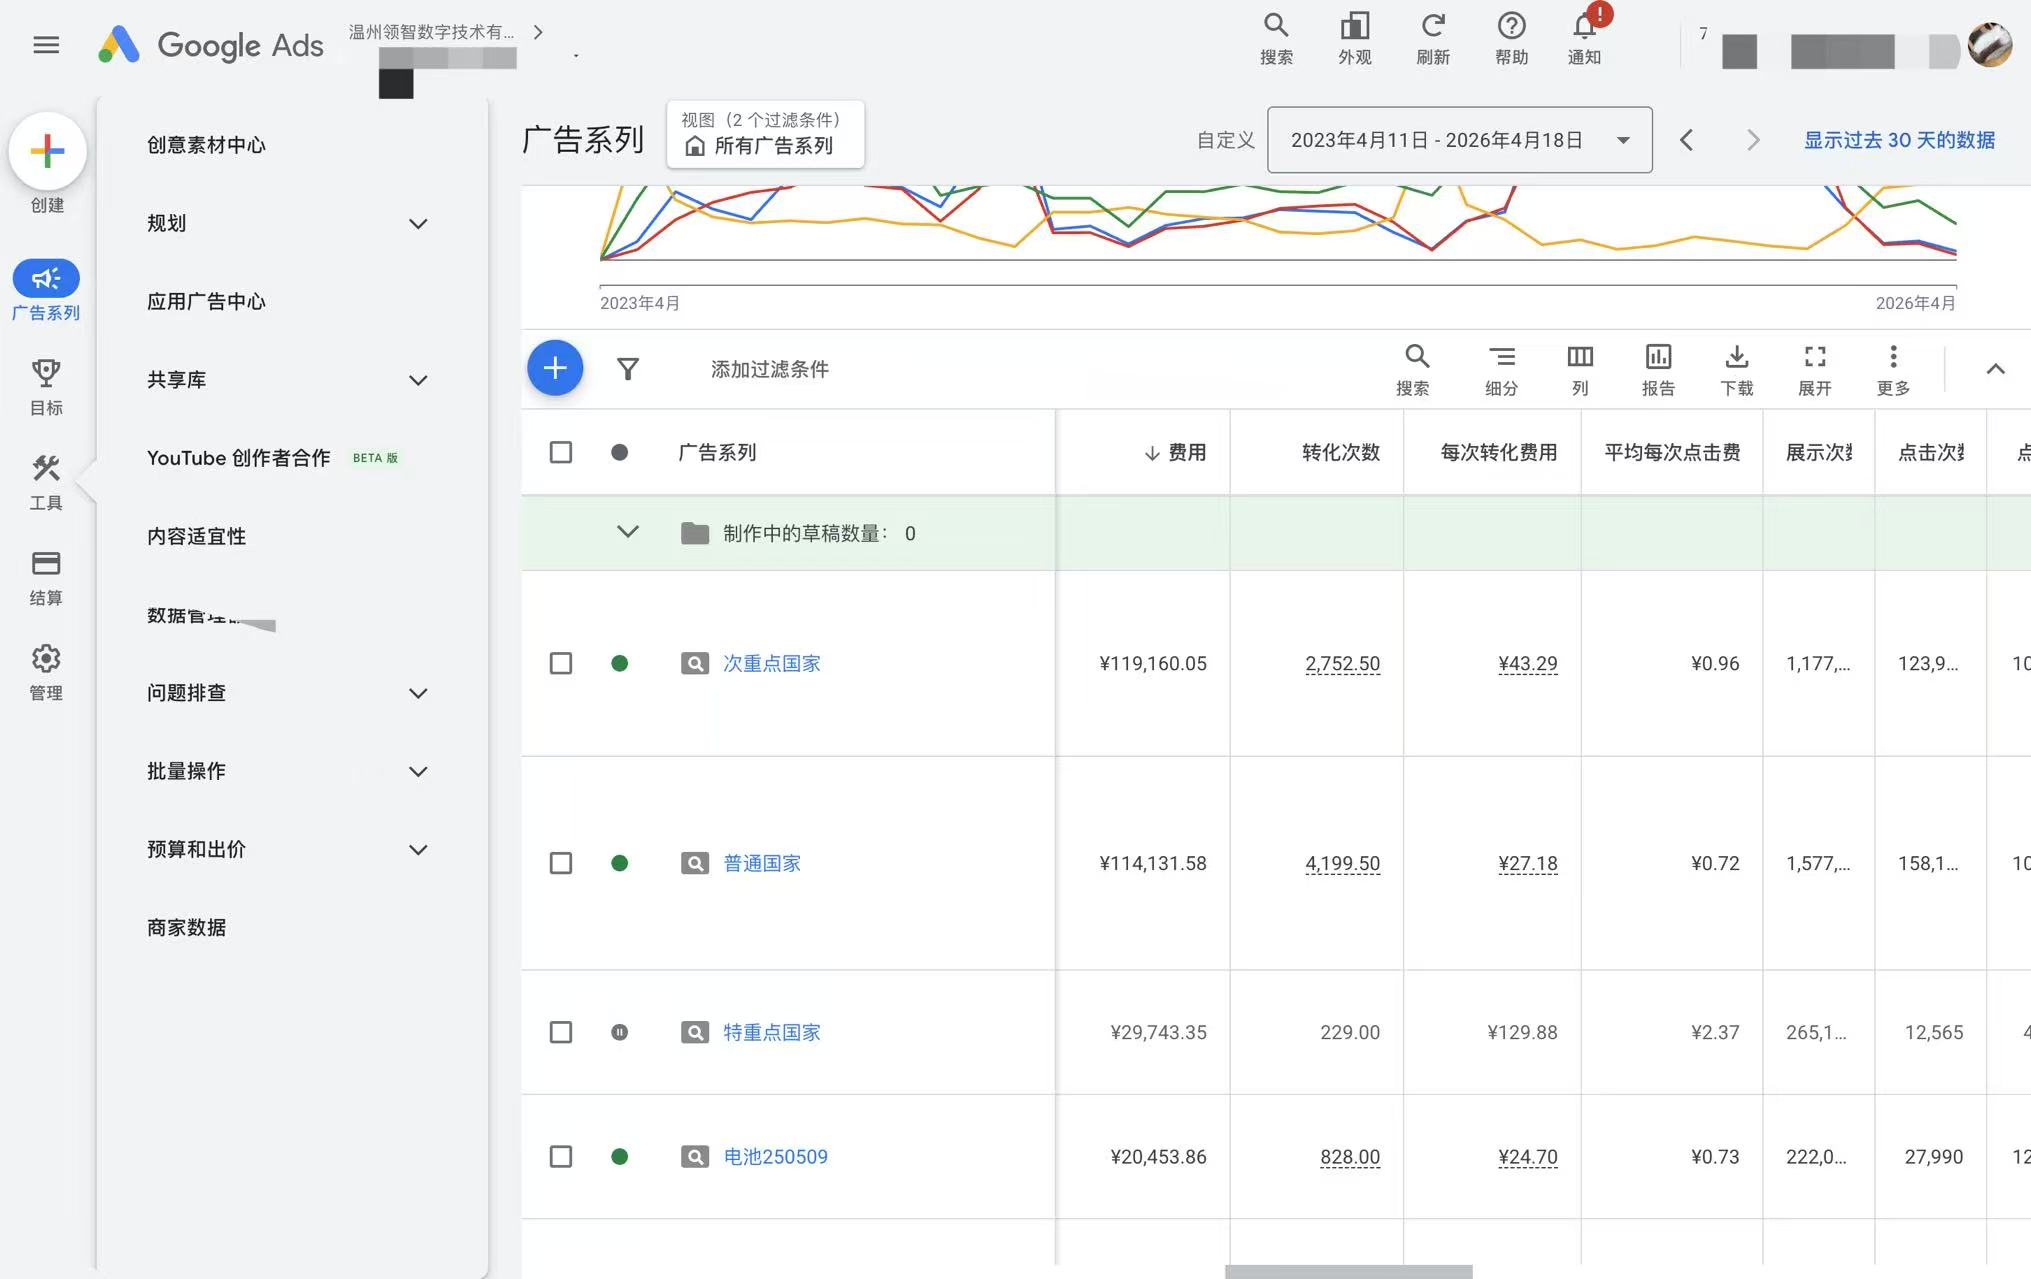The width and height of the screenshot is (2031, 1279).
Task: Toggle status dot of 电池250509
Action: coord(620,1156)
